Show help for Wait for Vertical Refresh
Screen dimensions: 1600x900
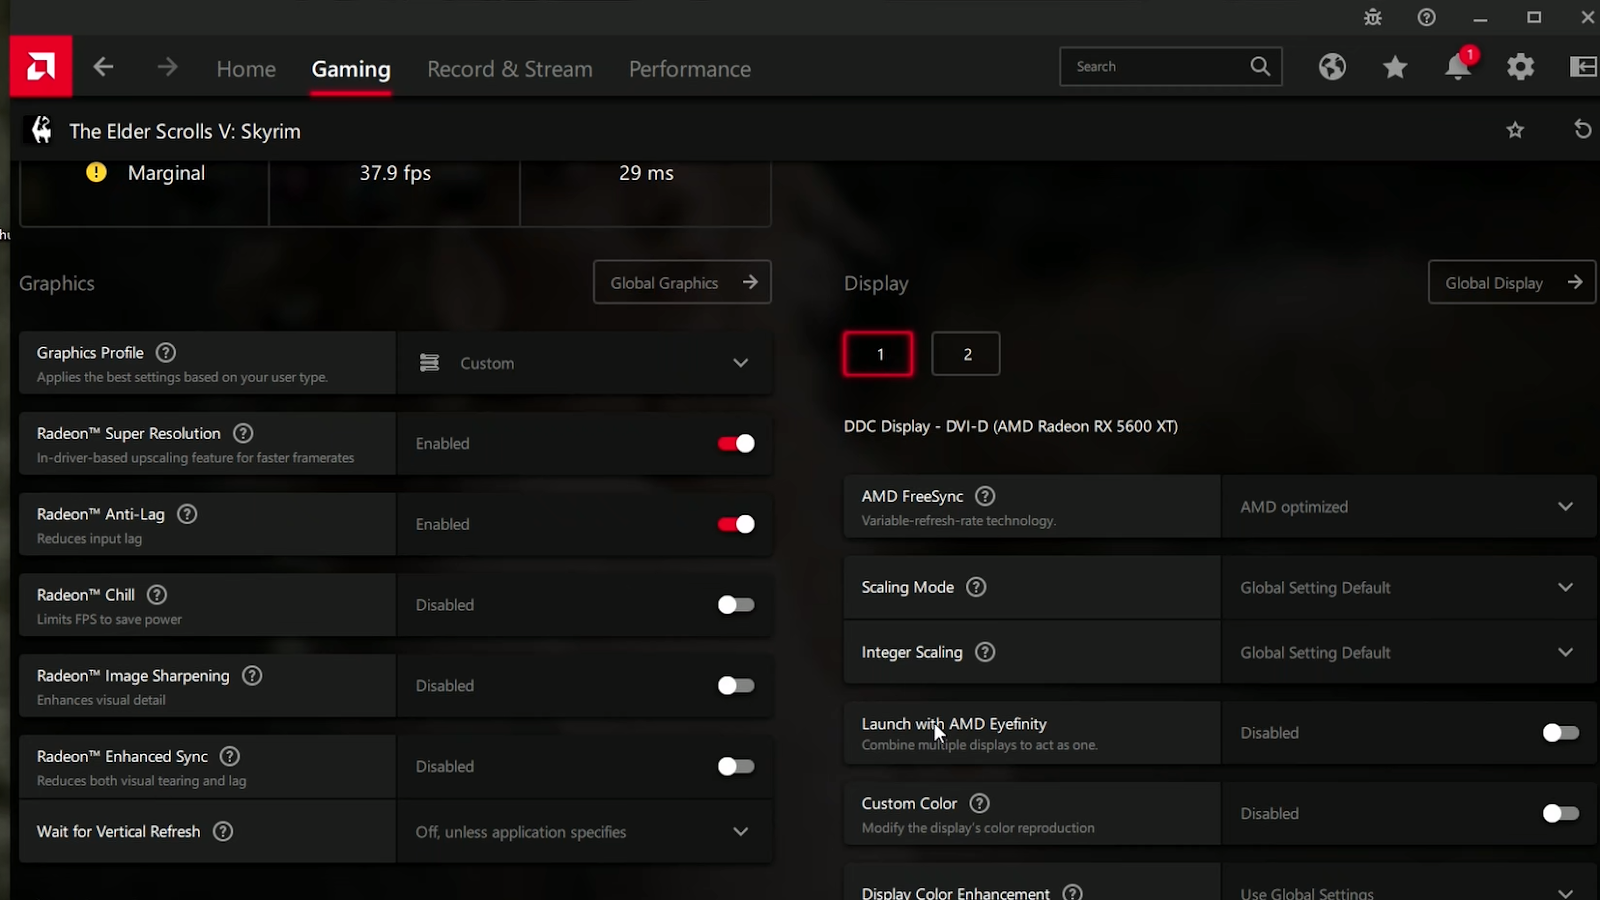tap(223, 831)
